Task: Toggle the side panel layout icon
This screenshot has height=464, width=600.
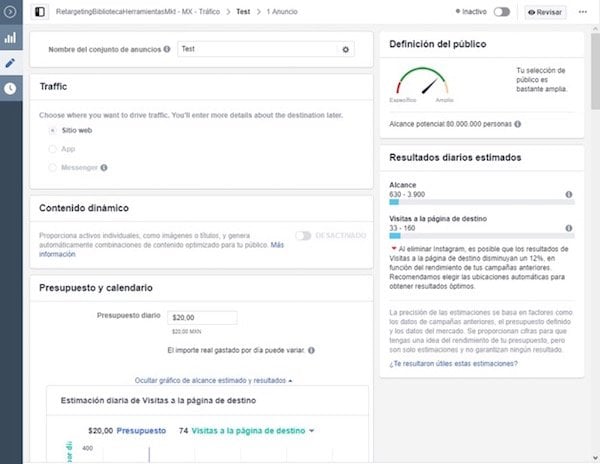Action: tap(40, 12)
